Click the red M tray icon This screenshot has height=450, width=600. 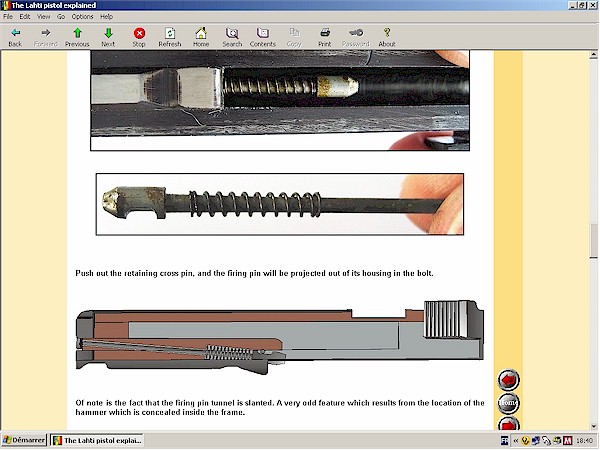tap(567, 441)
